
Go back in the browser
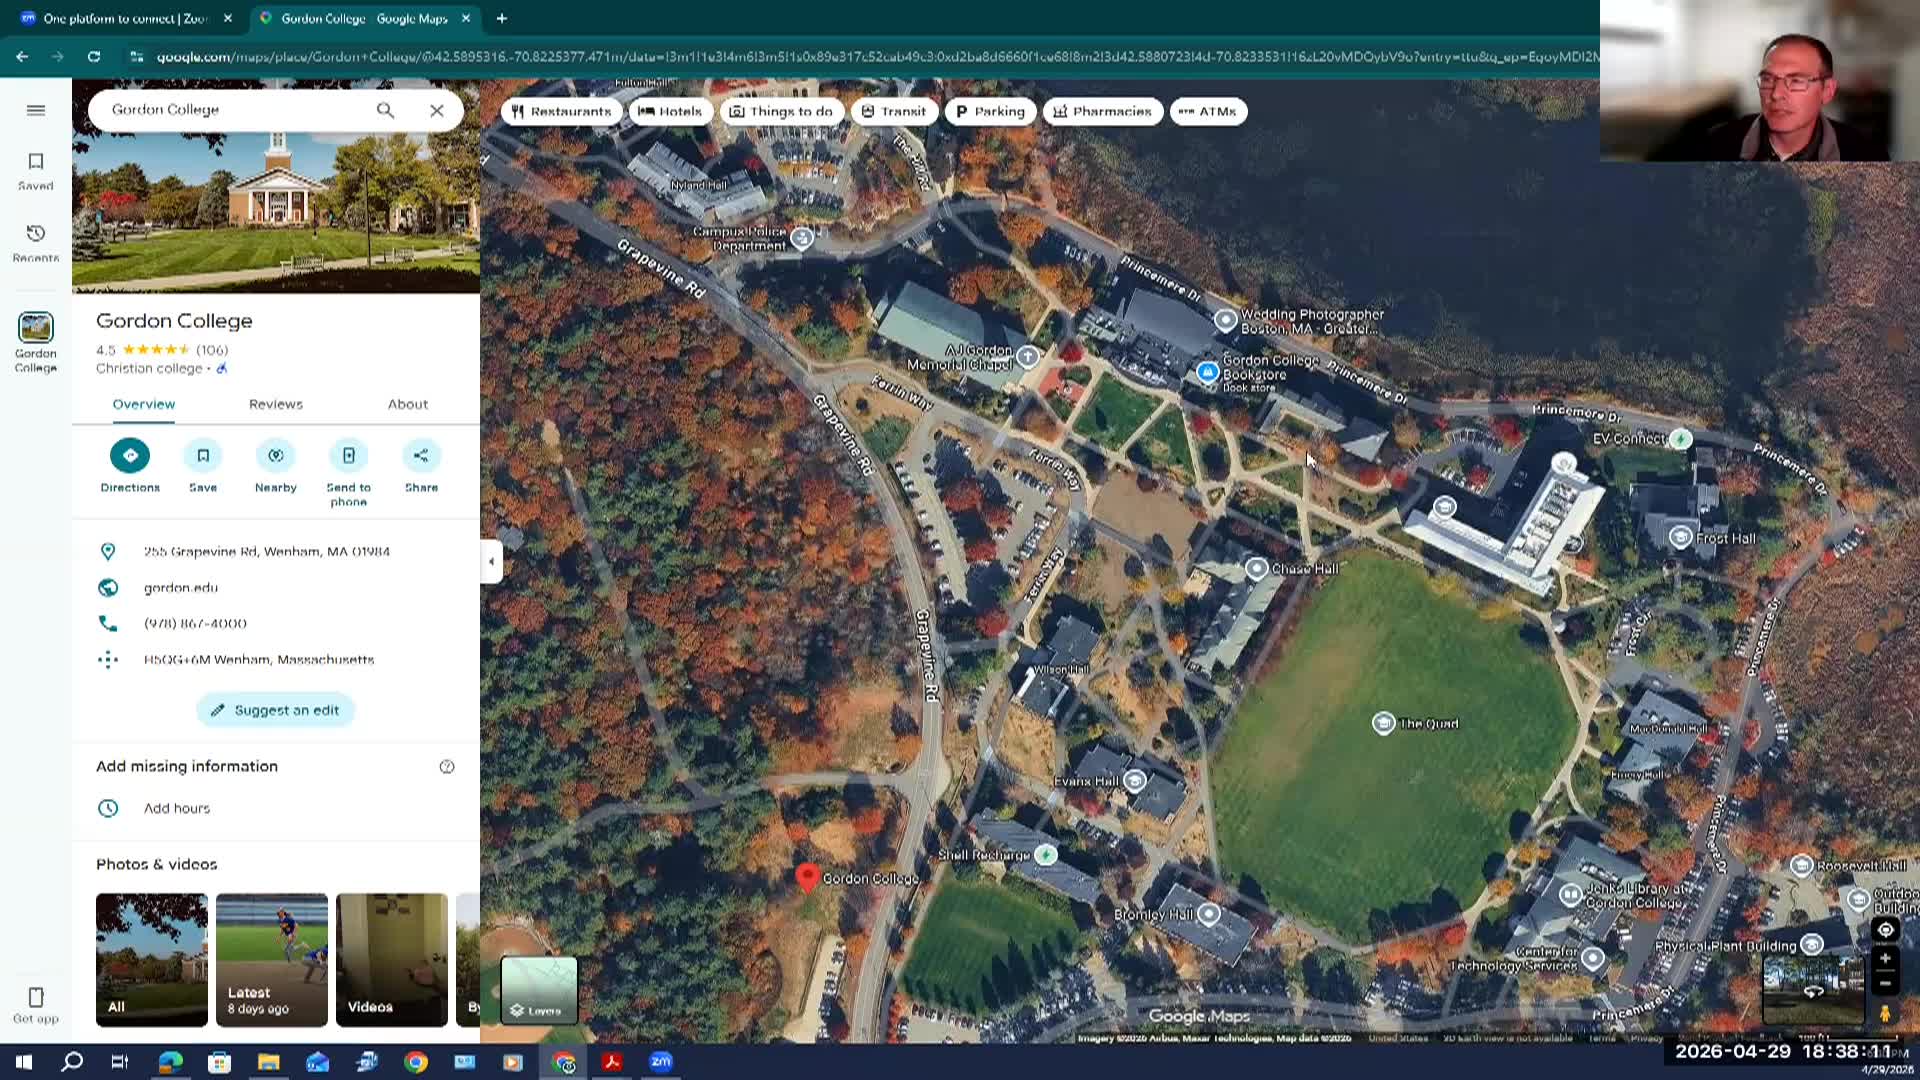point(22,57)
